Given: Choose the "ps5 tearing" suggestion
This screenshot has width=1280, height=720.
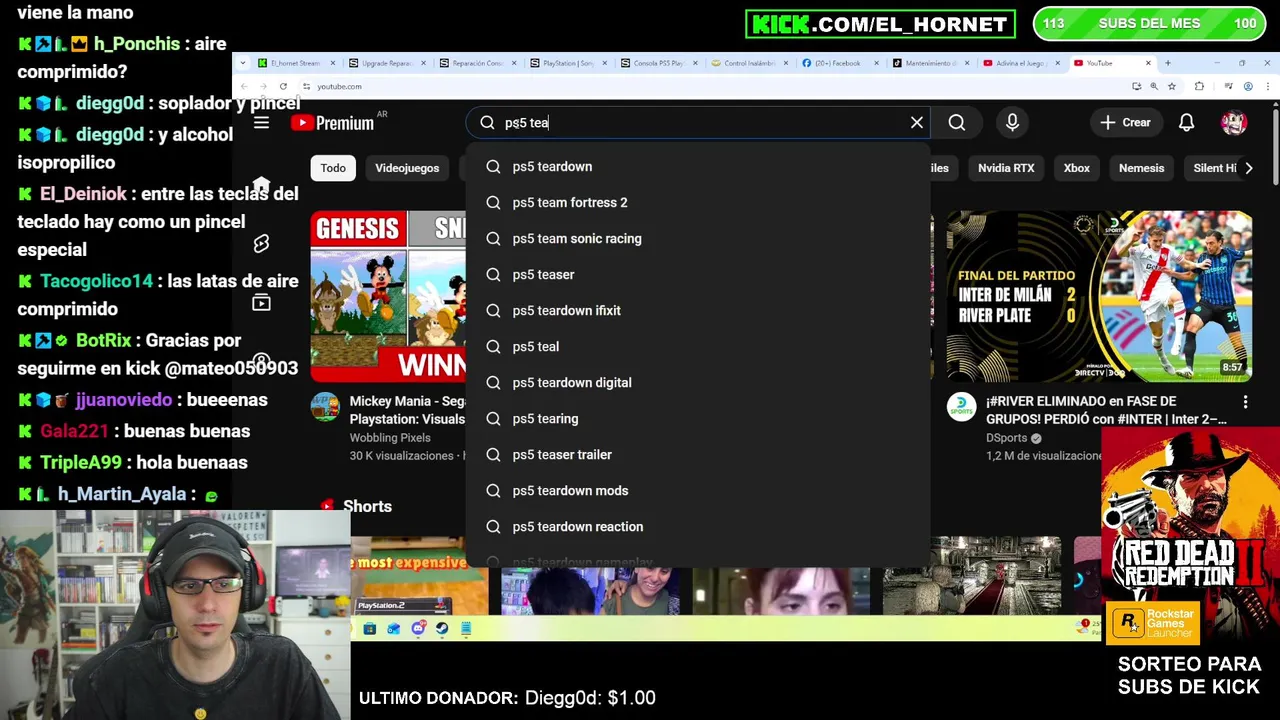Looking at the screenshot, I should [698, 419].
